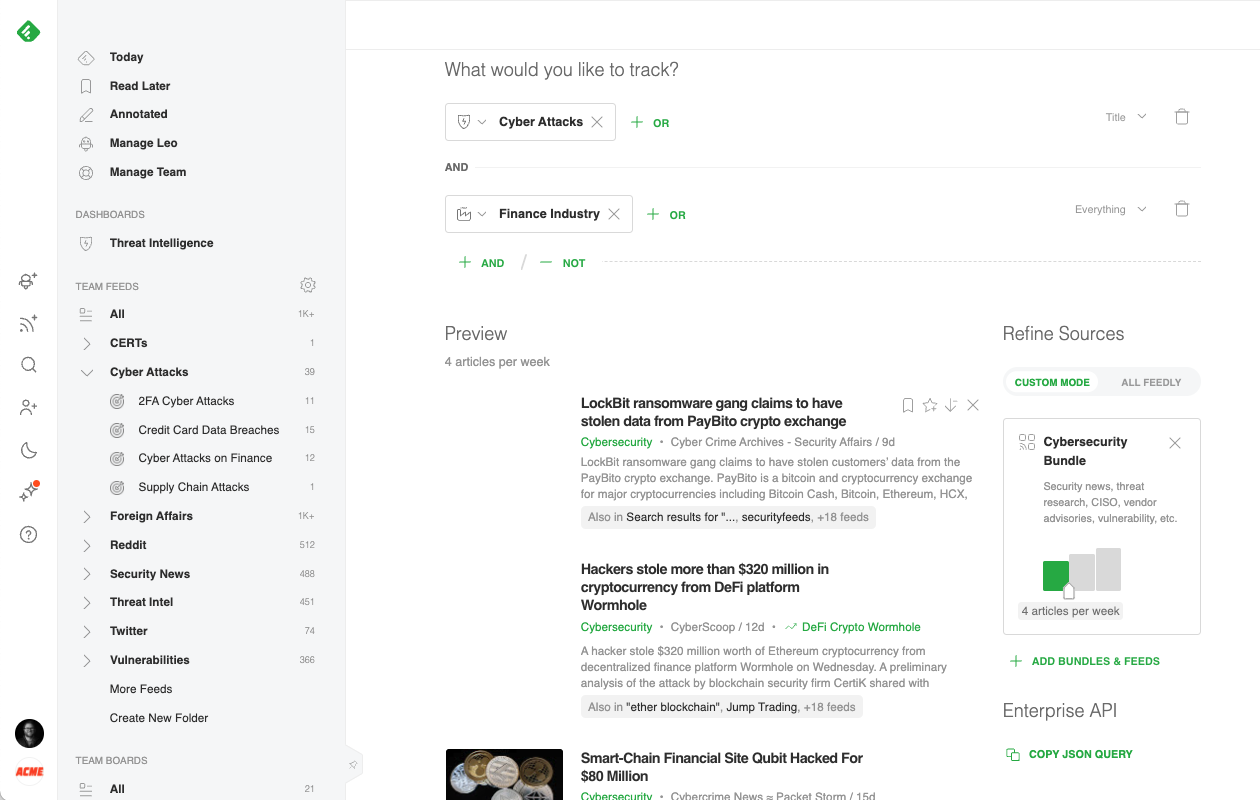1260x800 pixels.
Task: Click the Team Feeds settings gear
Action: [x=308, y=286]
